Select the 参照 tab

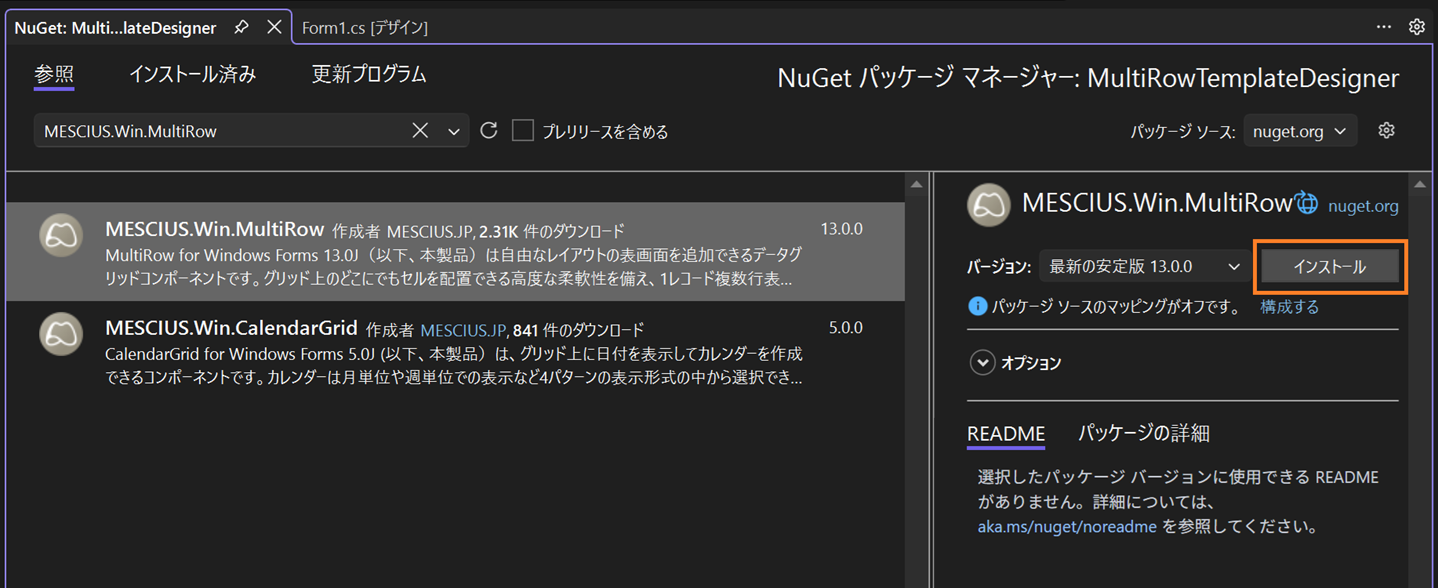pos(54,74)
